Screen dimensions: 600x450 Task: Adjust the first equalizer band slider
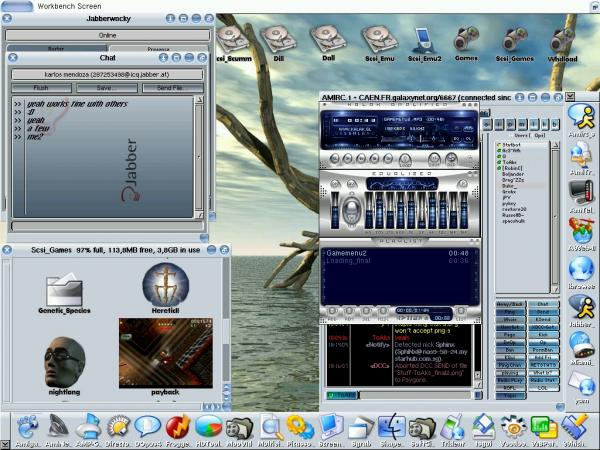point(369,211)
